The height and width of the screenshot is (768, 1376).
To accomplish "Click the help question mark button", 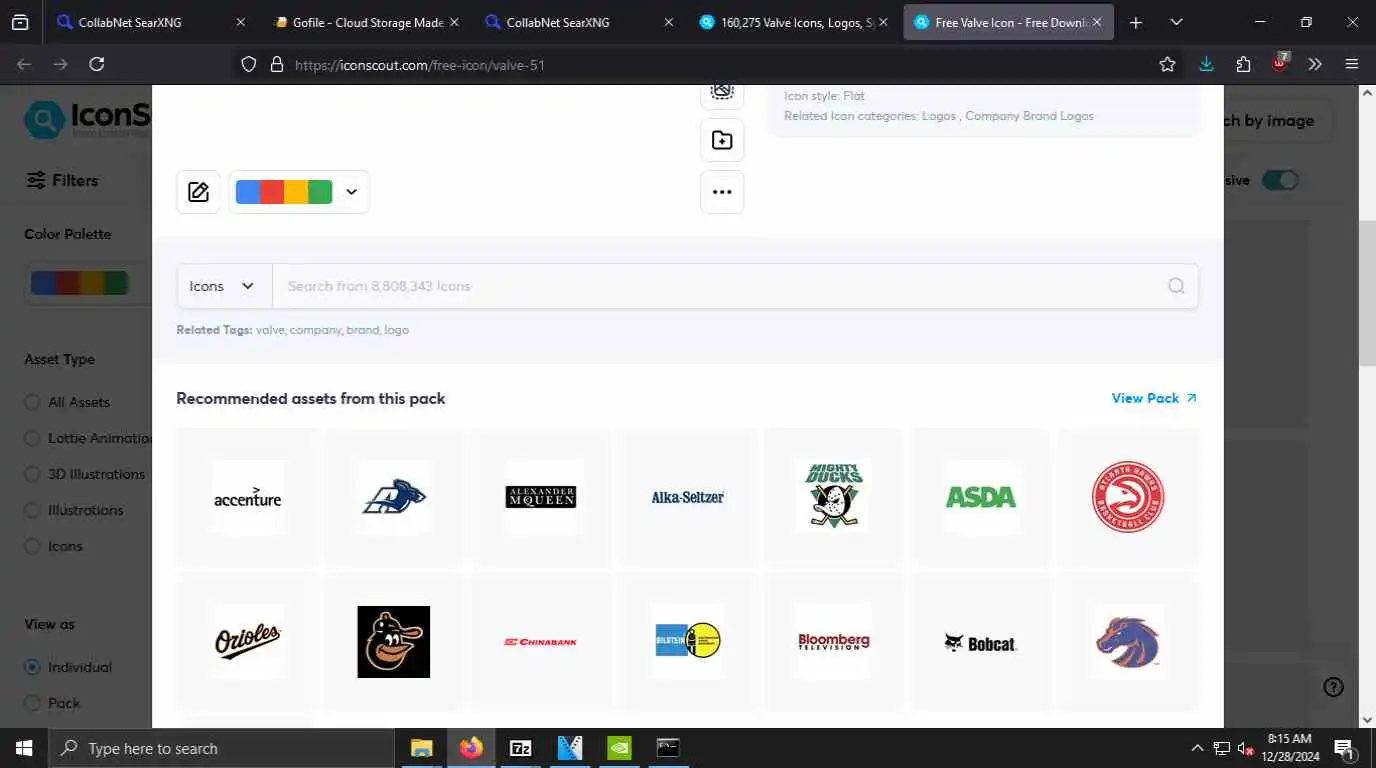I will 1333,687.
